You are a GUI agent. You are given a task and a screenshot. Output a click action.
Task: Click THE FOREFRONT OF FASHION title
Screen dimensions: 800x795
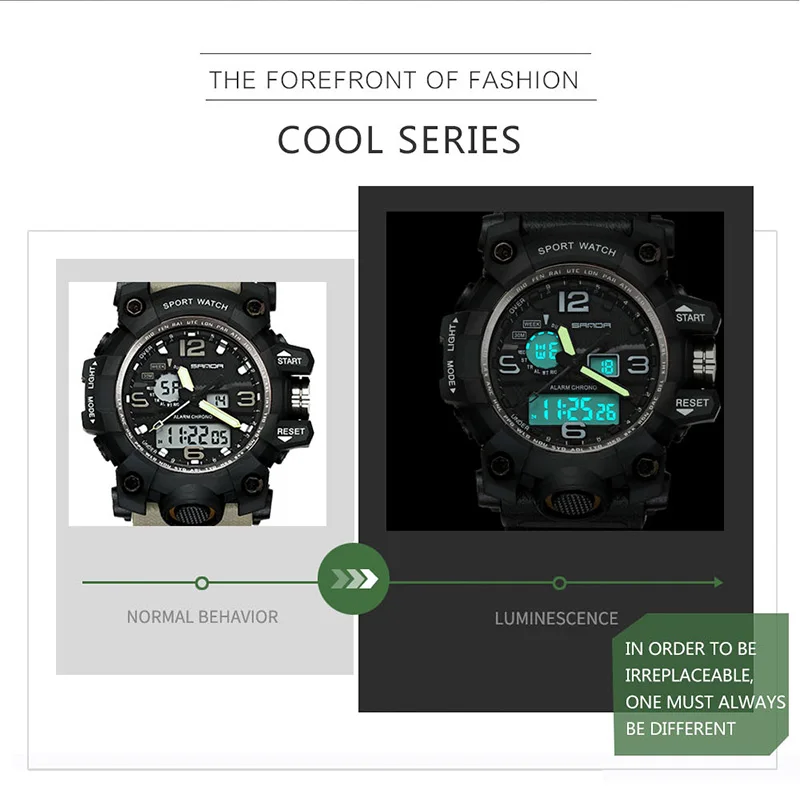point(394,80)
